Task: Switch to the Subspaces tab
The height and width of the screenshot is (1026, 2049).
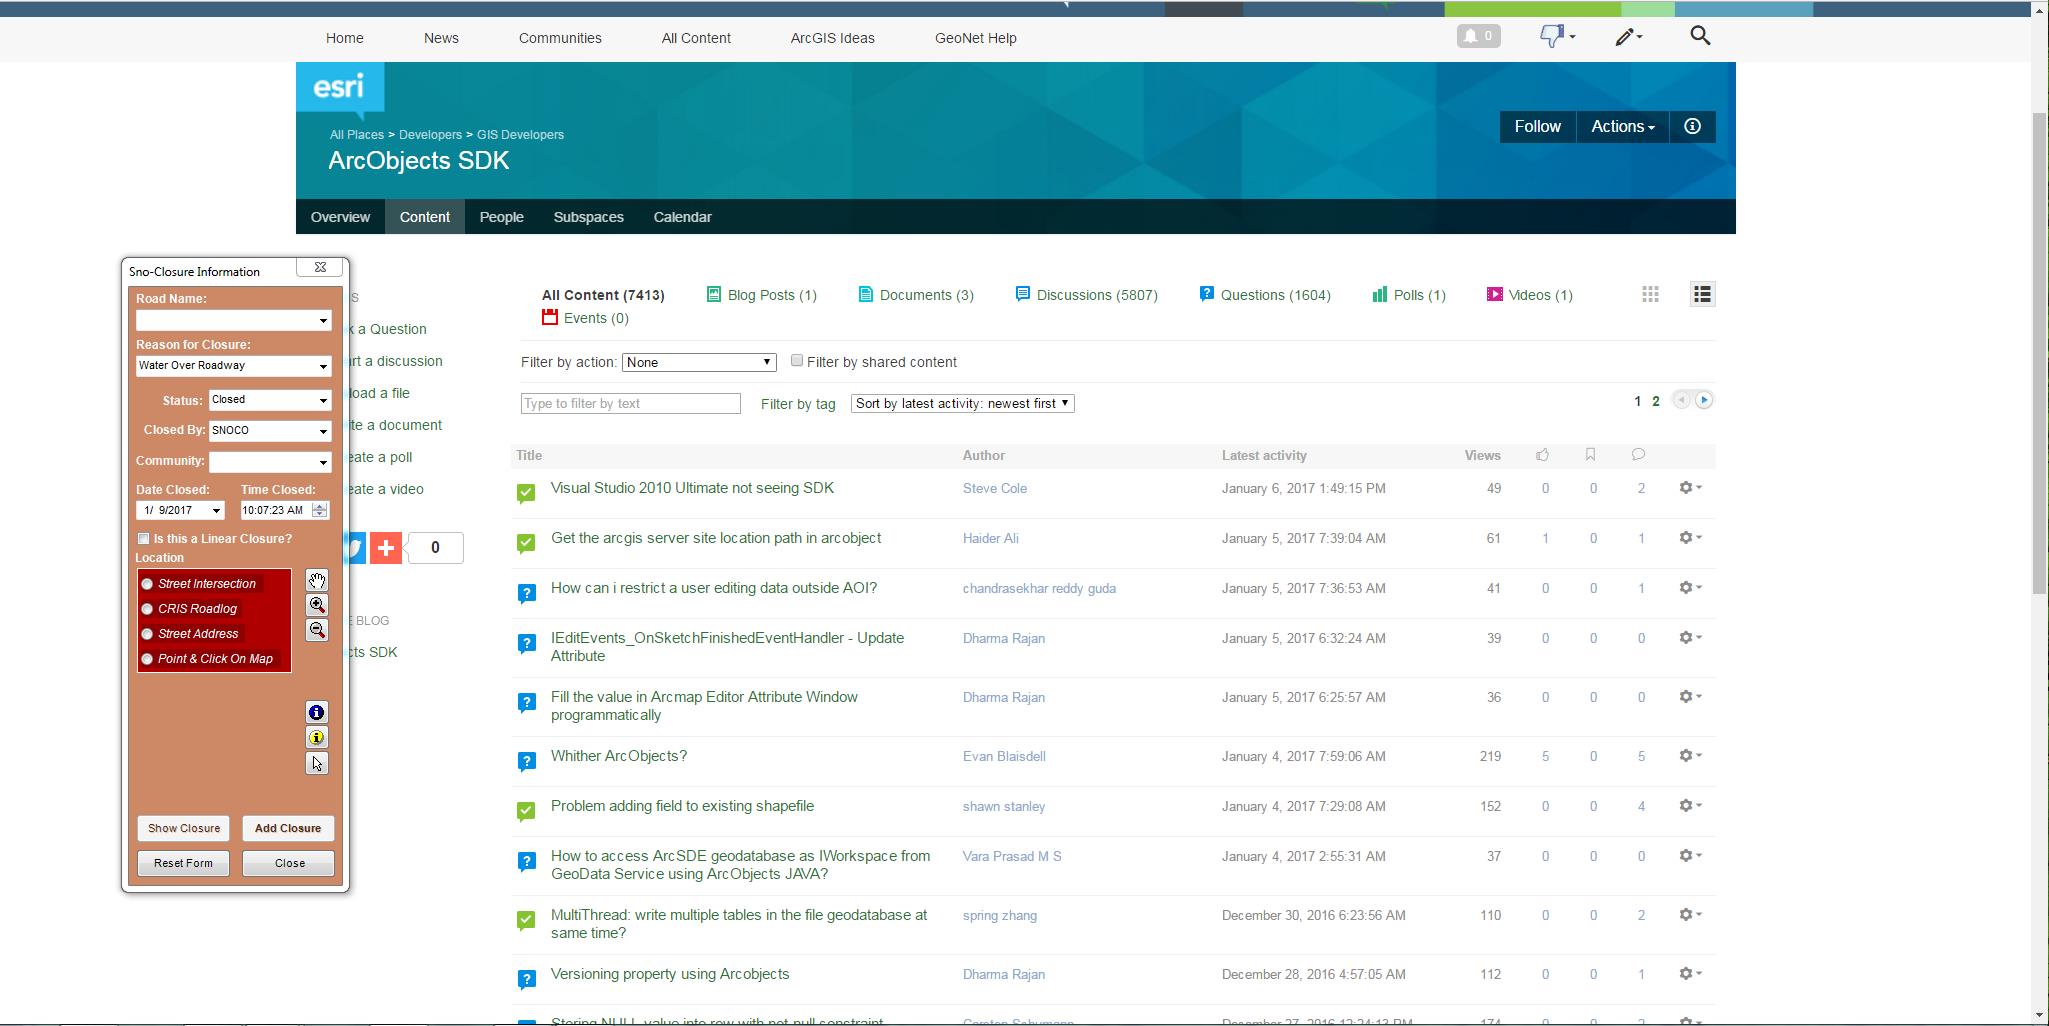Action: pos(589,217)
